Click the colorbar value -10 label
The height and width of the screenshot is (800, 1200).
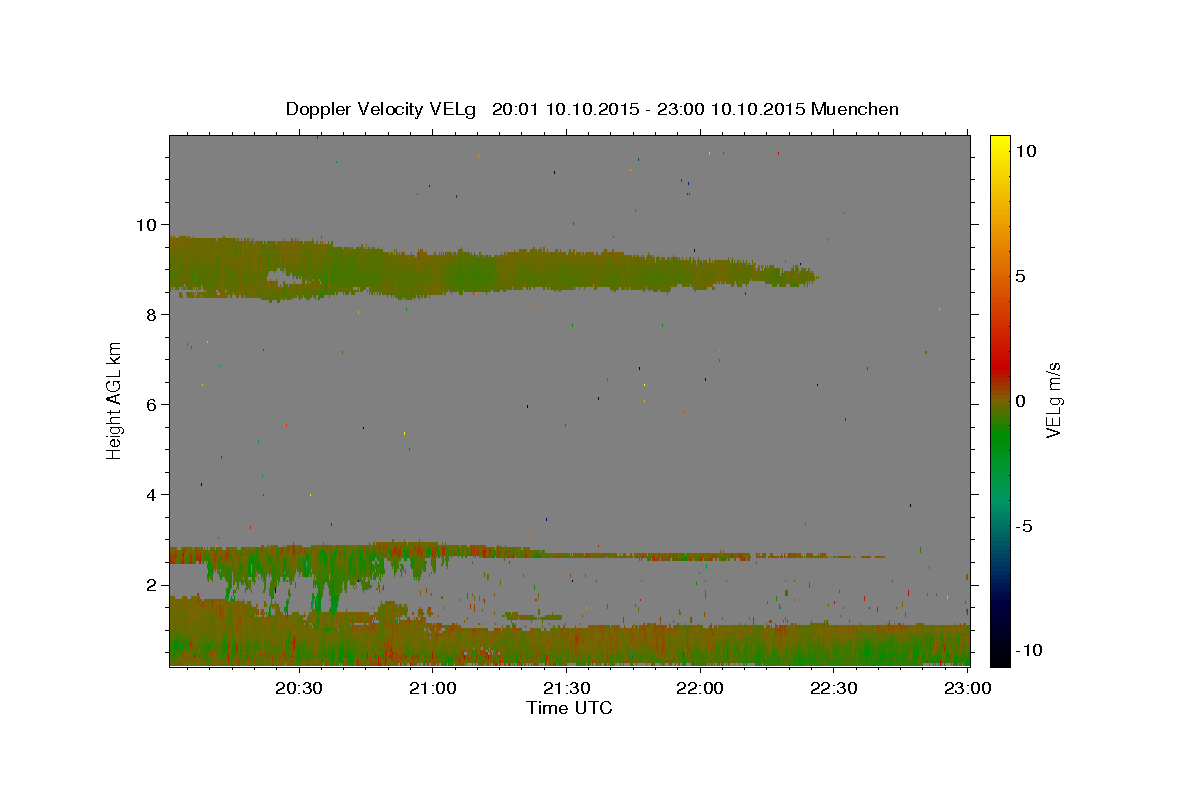pos(1028,651)
